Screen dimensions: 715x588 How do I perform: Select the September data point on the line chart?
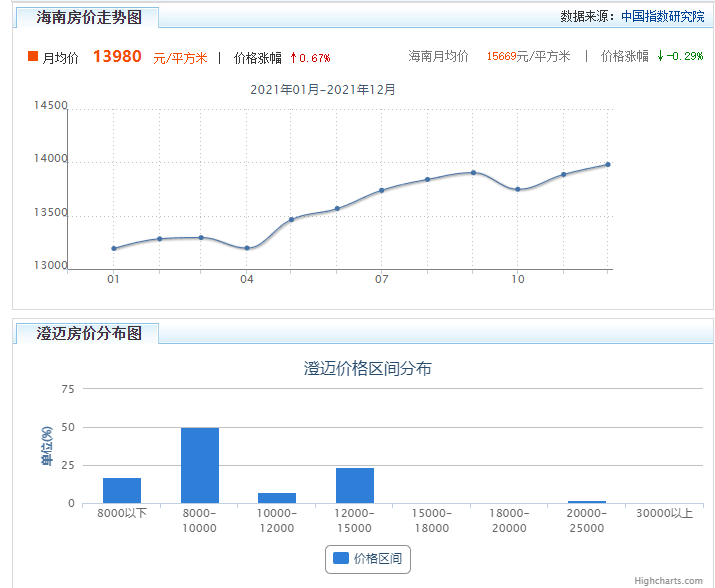[x=473, y=172]
